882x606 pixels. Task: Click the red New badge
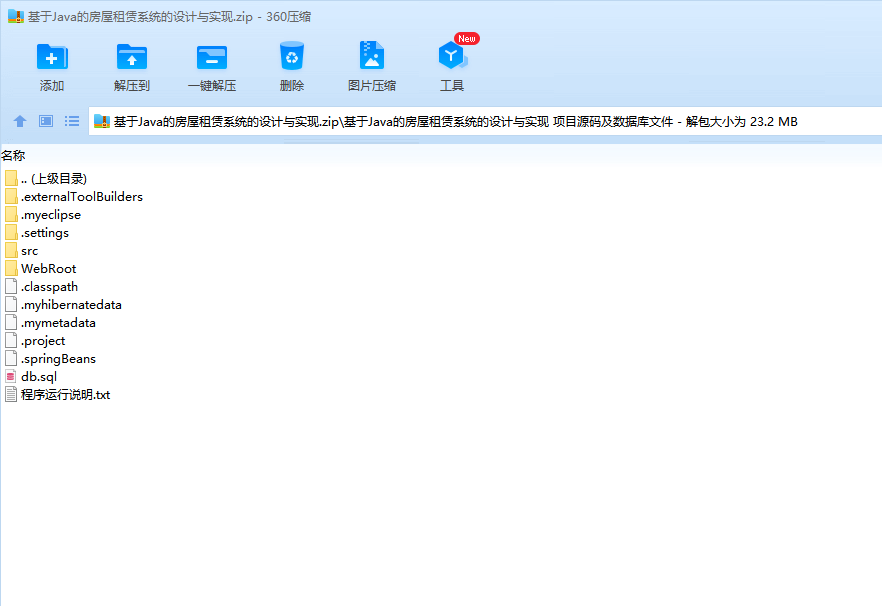466,38
